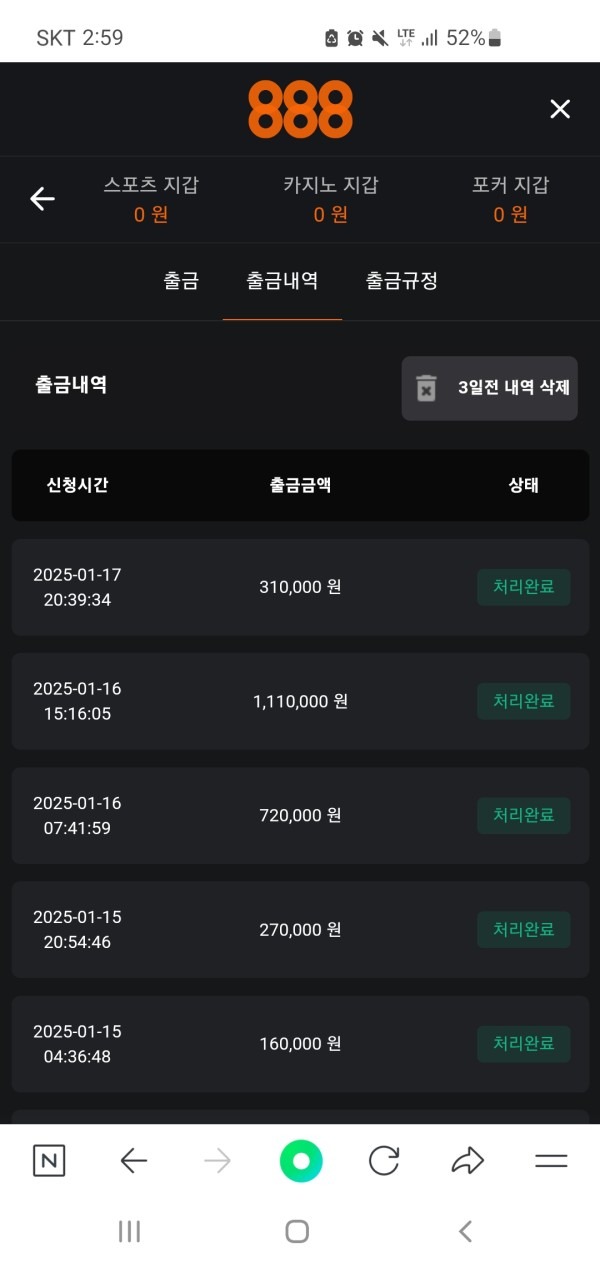
Task: Tap the grayed-out browser forward arrow
Action: coord(216,1159)
